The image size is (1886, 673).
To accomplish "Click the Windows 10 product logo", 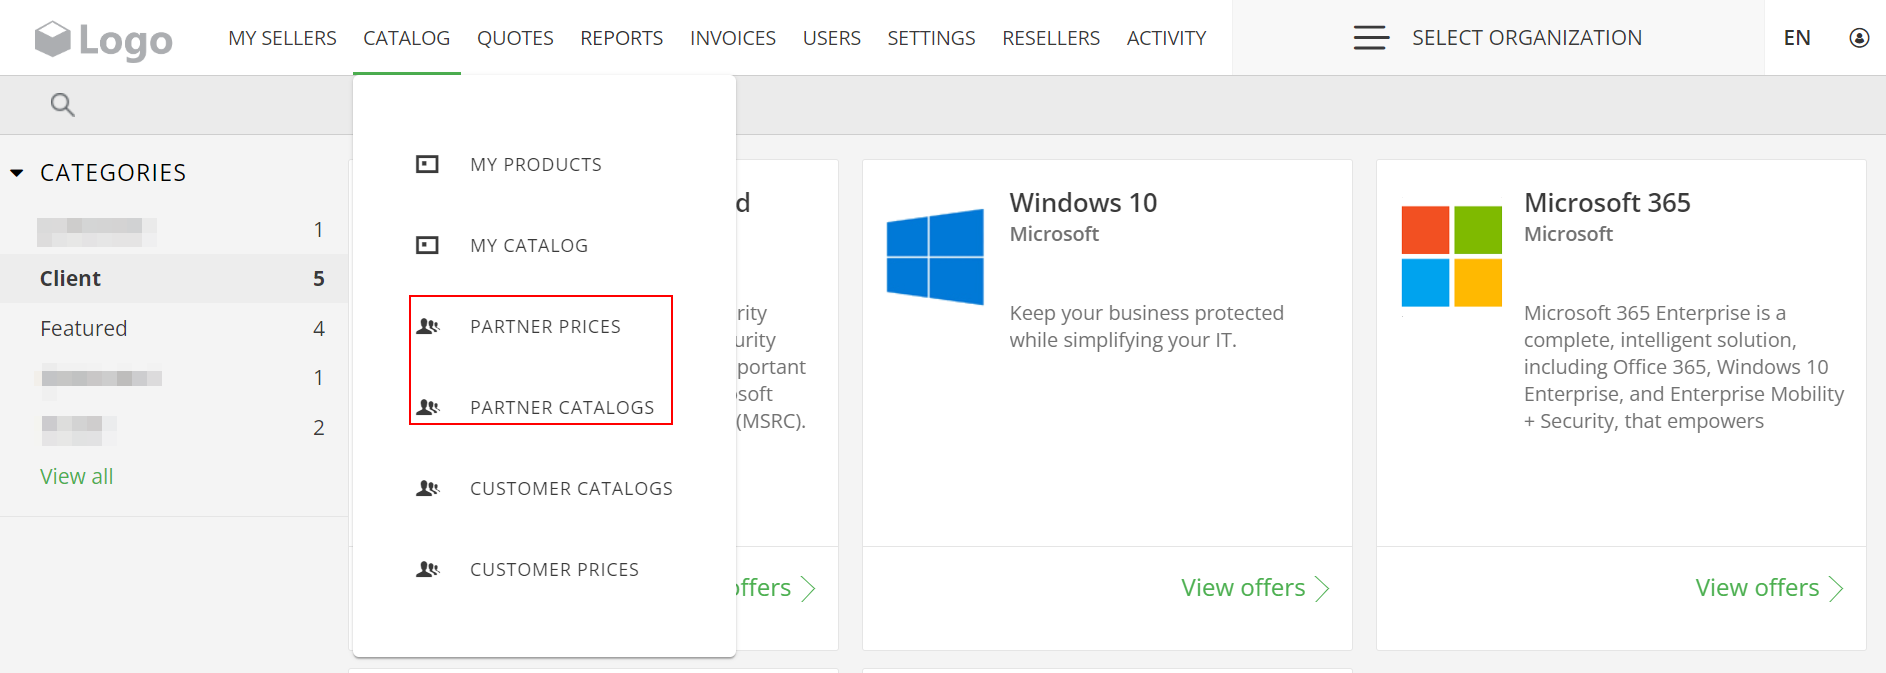I will (x=935, y=256).
